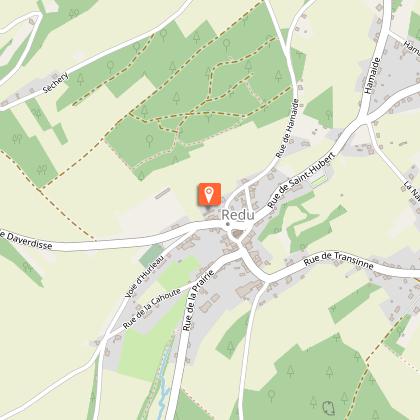This screenshot has width=420, height=420.
Task: Click the round boulder icon in southern forest
Action: click(329, 407)
